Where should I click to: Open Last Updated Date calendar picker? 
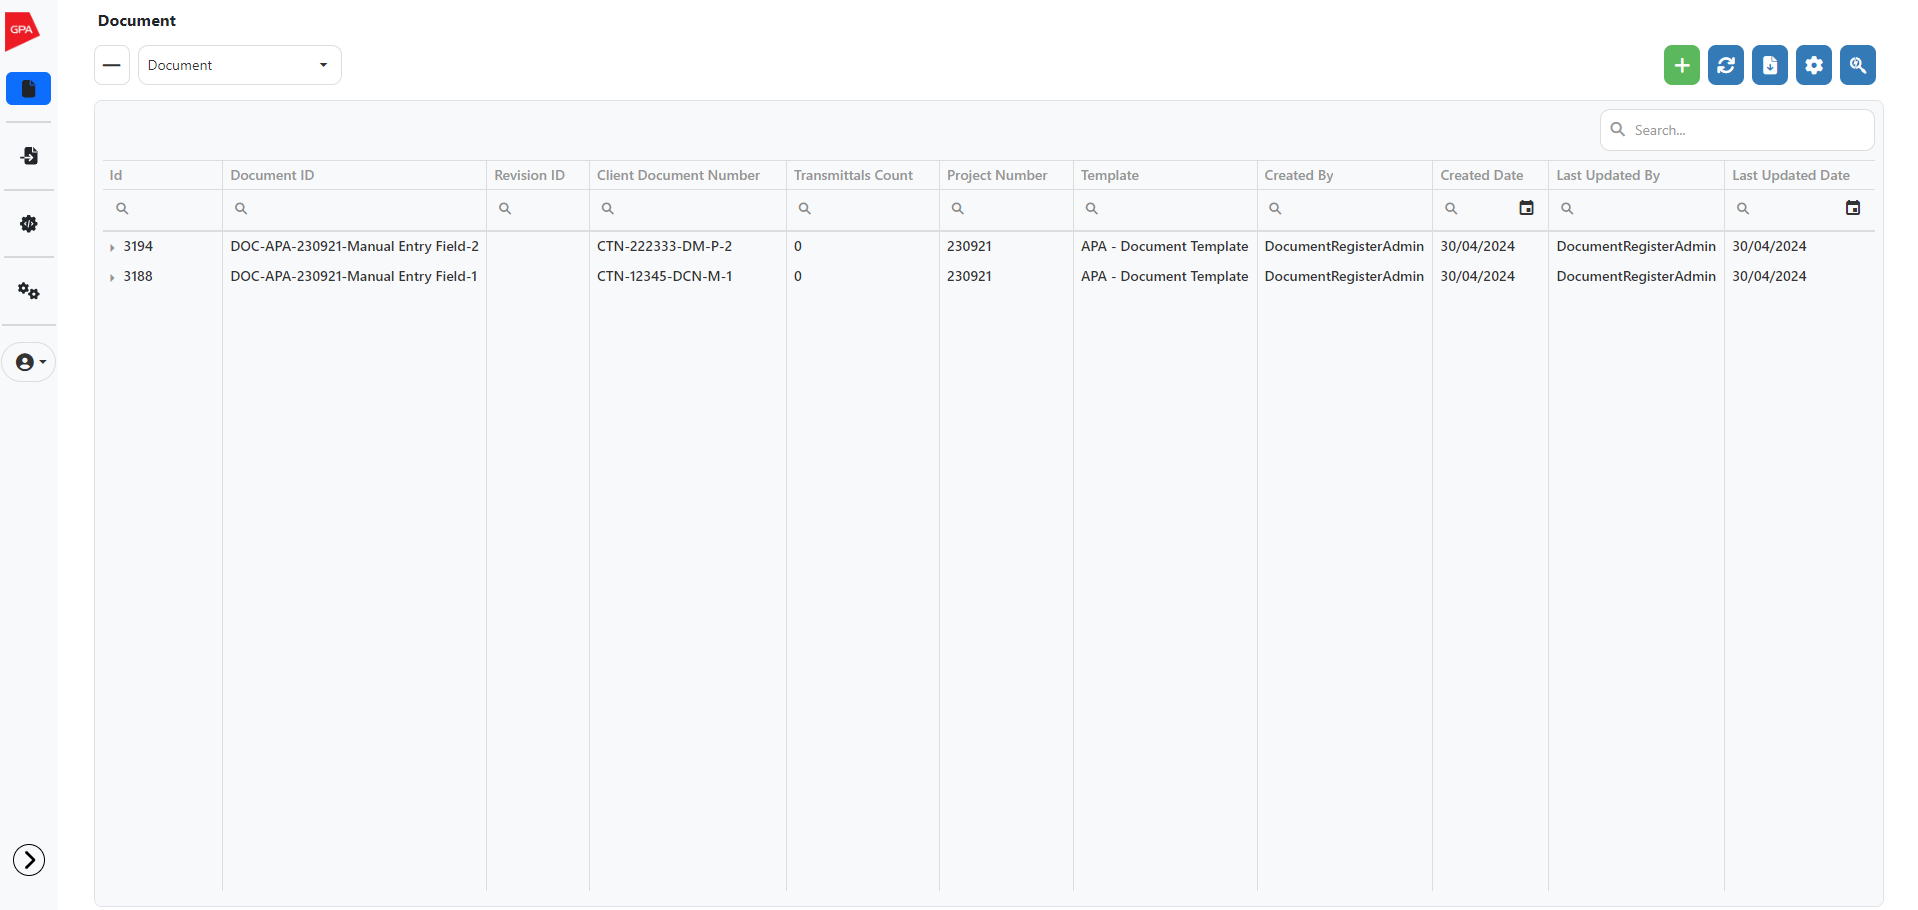[x=1852, y=208]
